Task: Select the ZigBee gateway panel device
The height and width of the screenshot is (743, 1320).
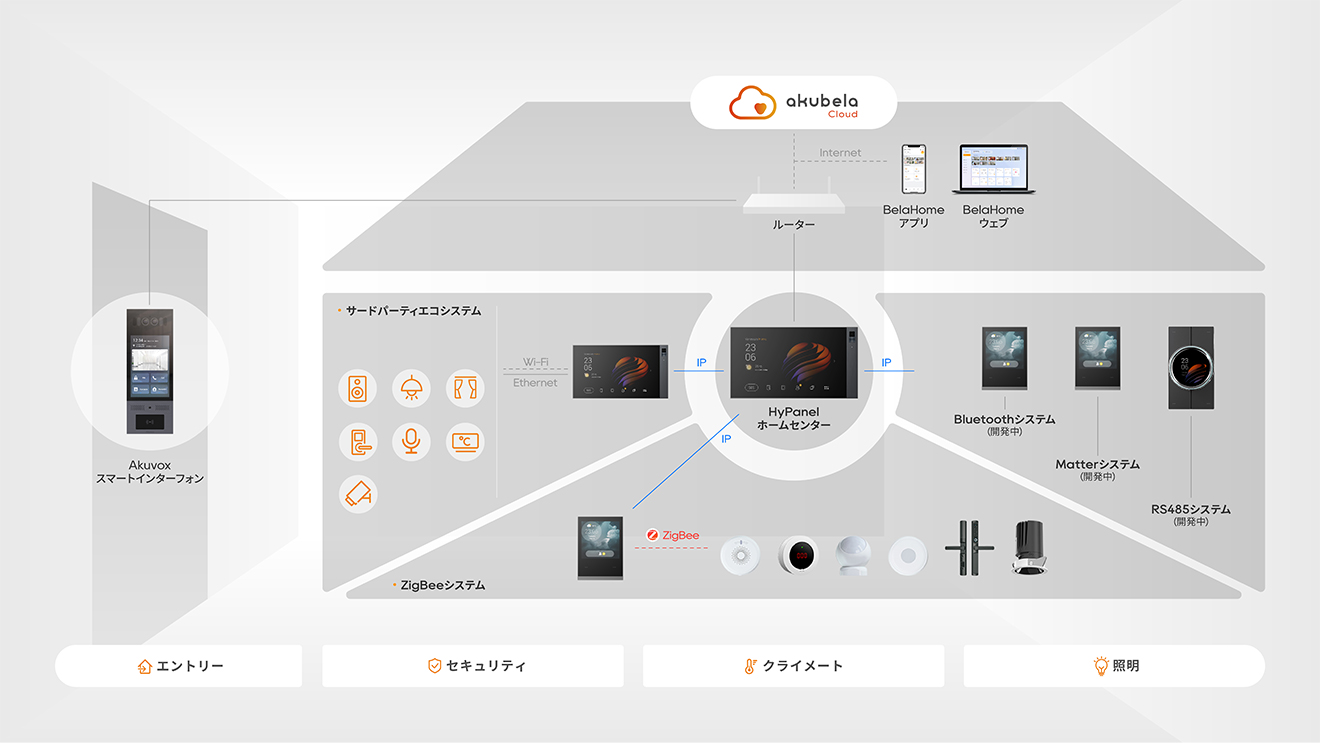Action: point(600,548)
